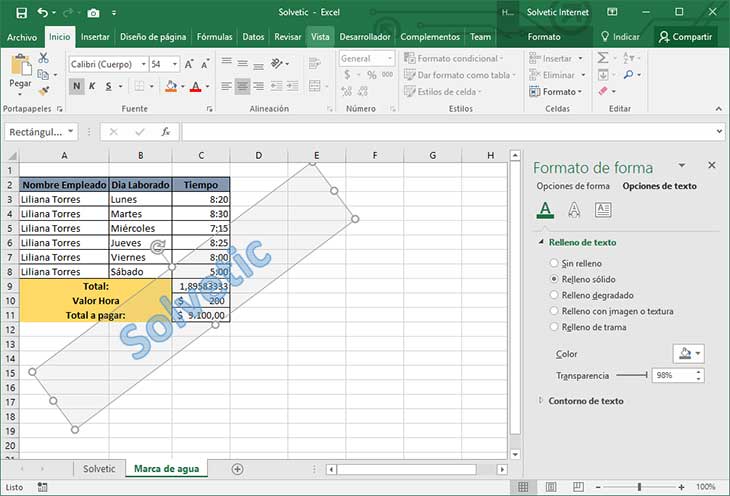Switch to the Solvetic sheet tab

(x=99, y=468)
